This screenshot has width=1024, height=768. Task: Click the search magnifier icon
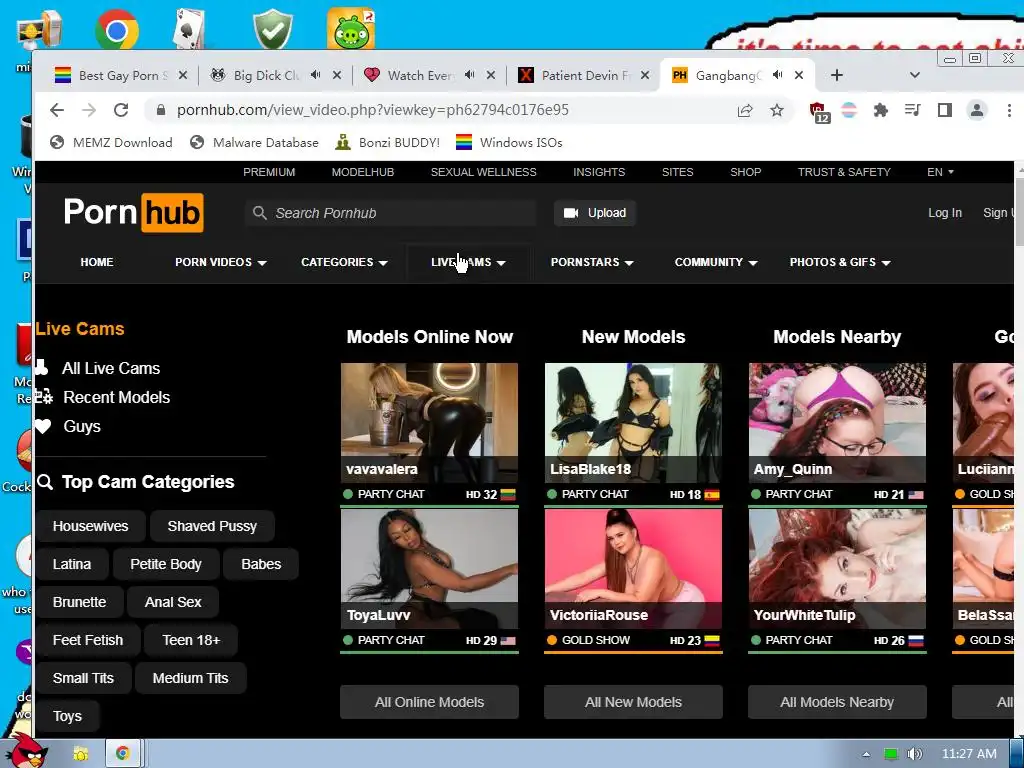(x=259, y=213)
